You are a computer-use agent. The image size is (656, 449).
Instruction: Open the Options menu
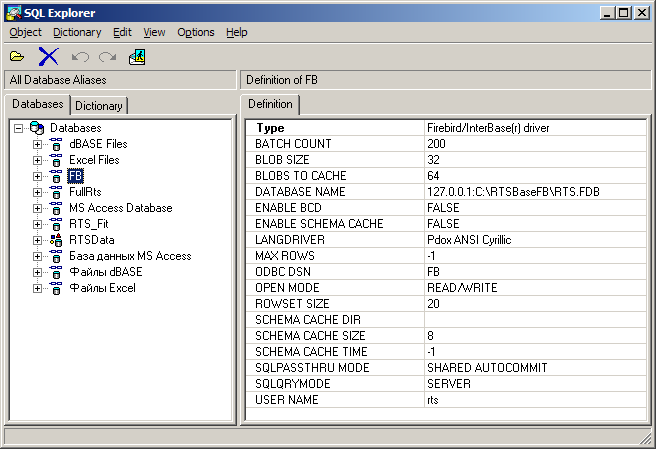tap(195, 32)
